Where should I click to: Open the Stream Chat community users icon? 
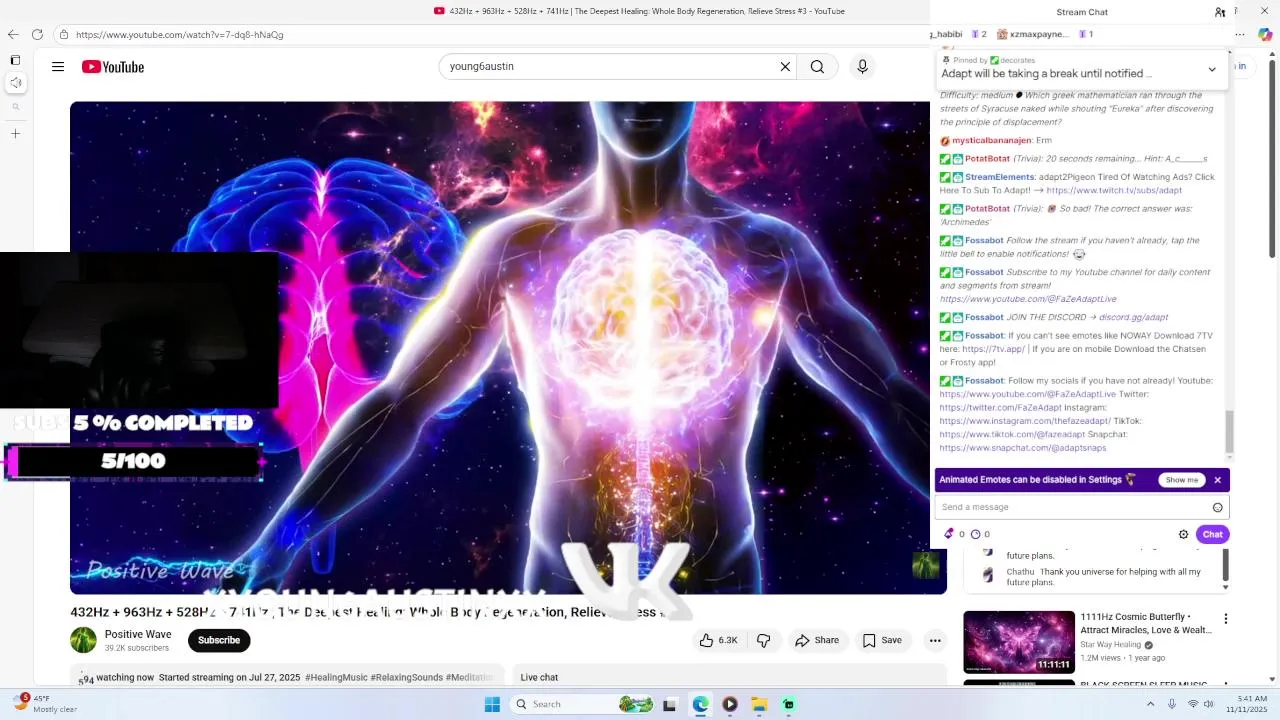(x=1220, y=12)
